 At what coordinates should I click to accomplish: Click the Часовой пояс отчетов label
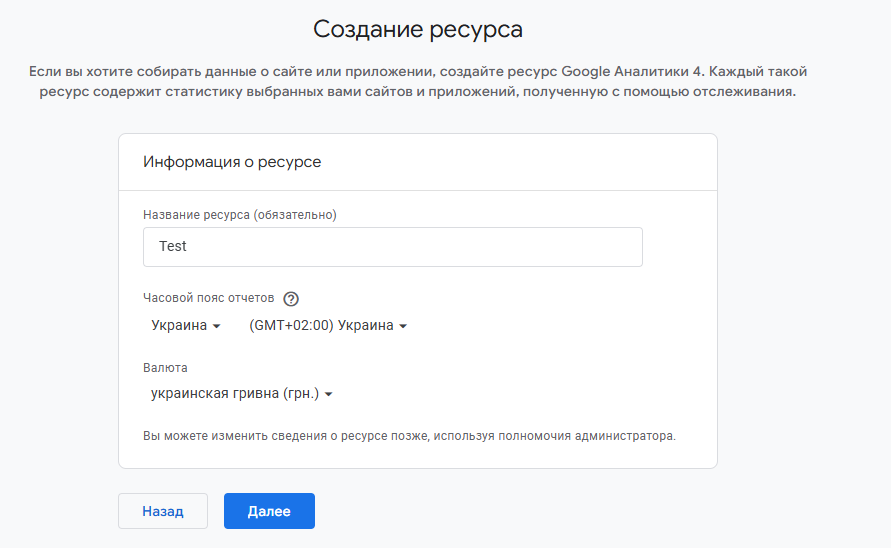point(208,298)
